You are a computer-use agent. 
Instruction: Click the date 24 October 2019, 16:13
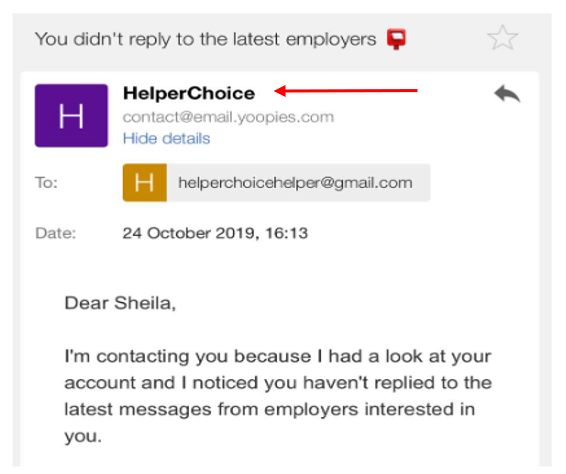click(215, 233)
